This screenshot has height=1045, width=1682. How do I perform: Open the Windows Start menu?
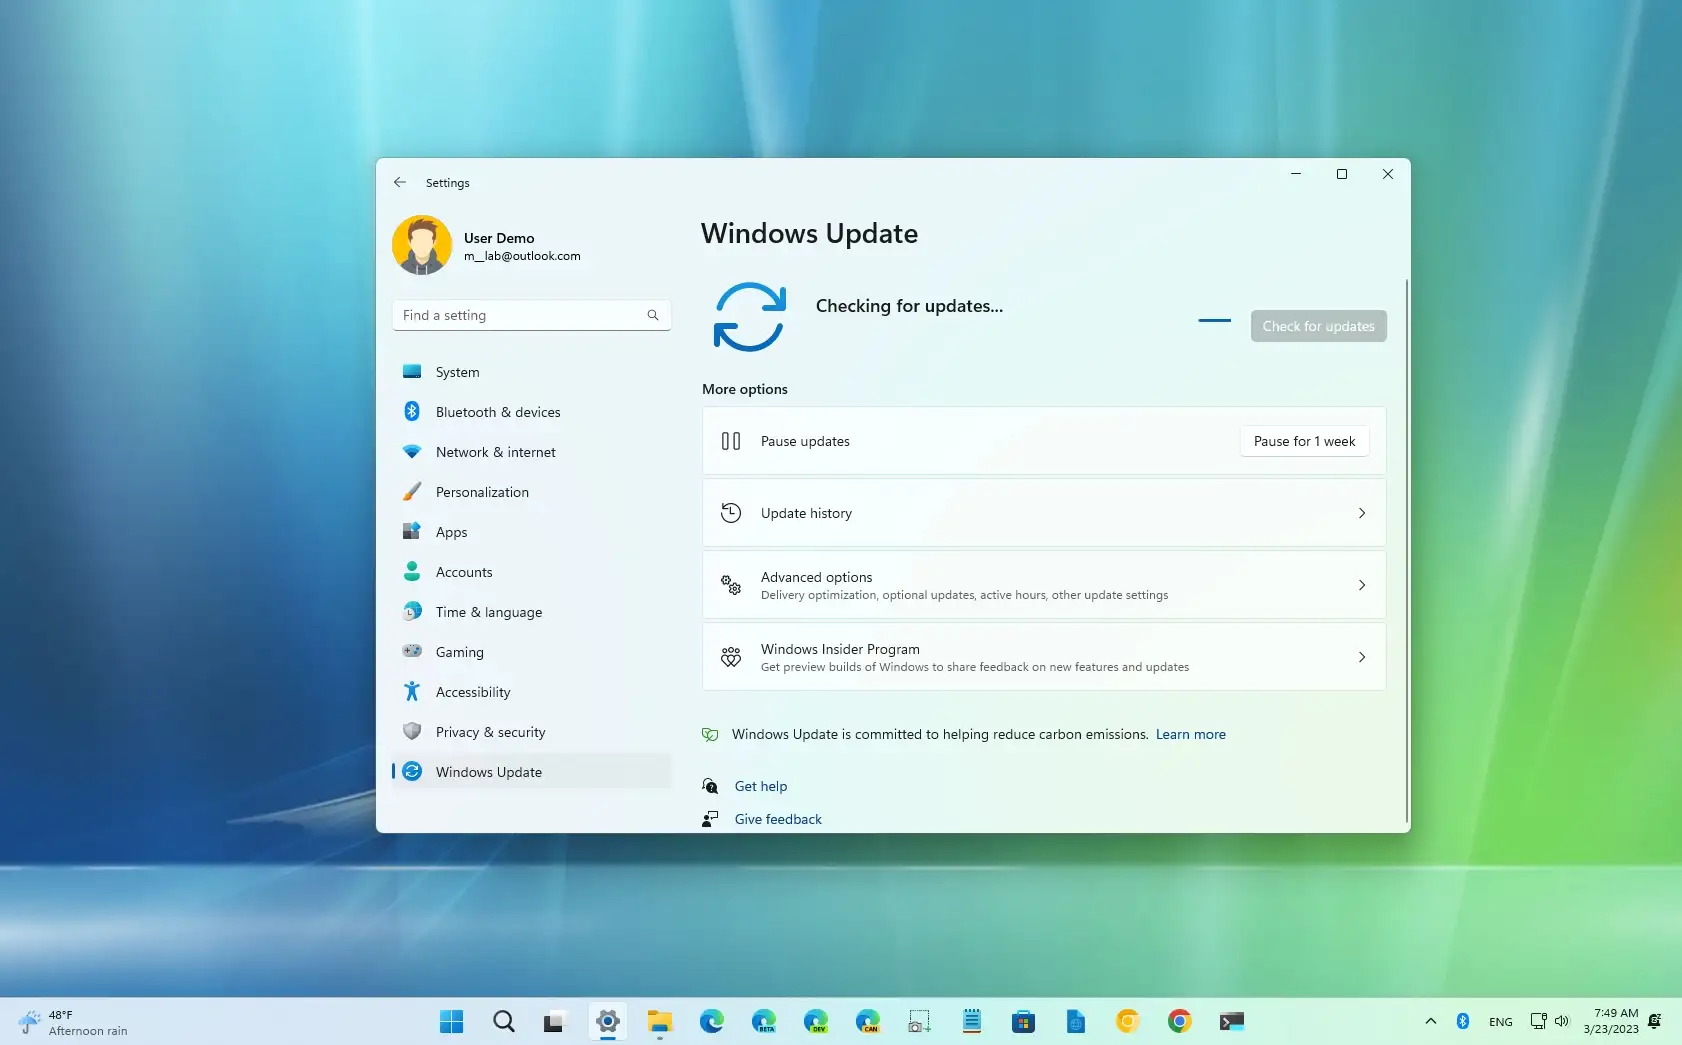(452, 1021)
